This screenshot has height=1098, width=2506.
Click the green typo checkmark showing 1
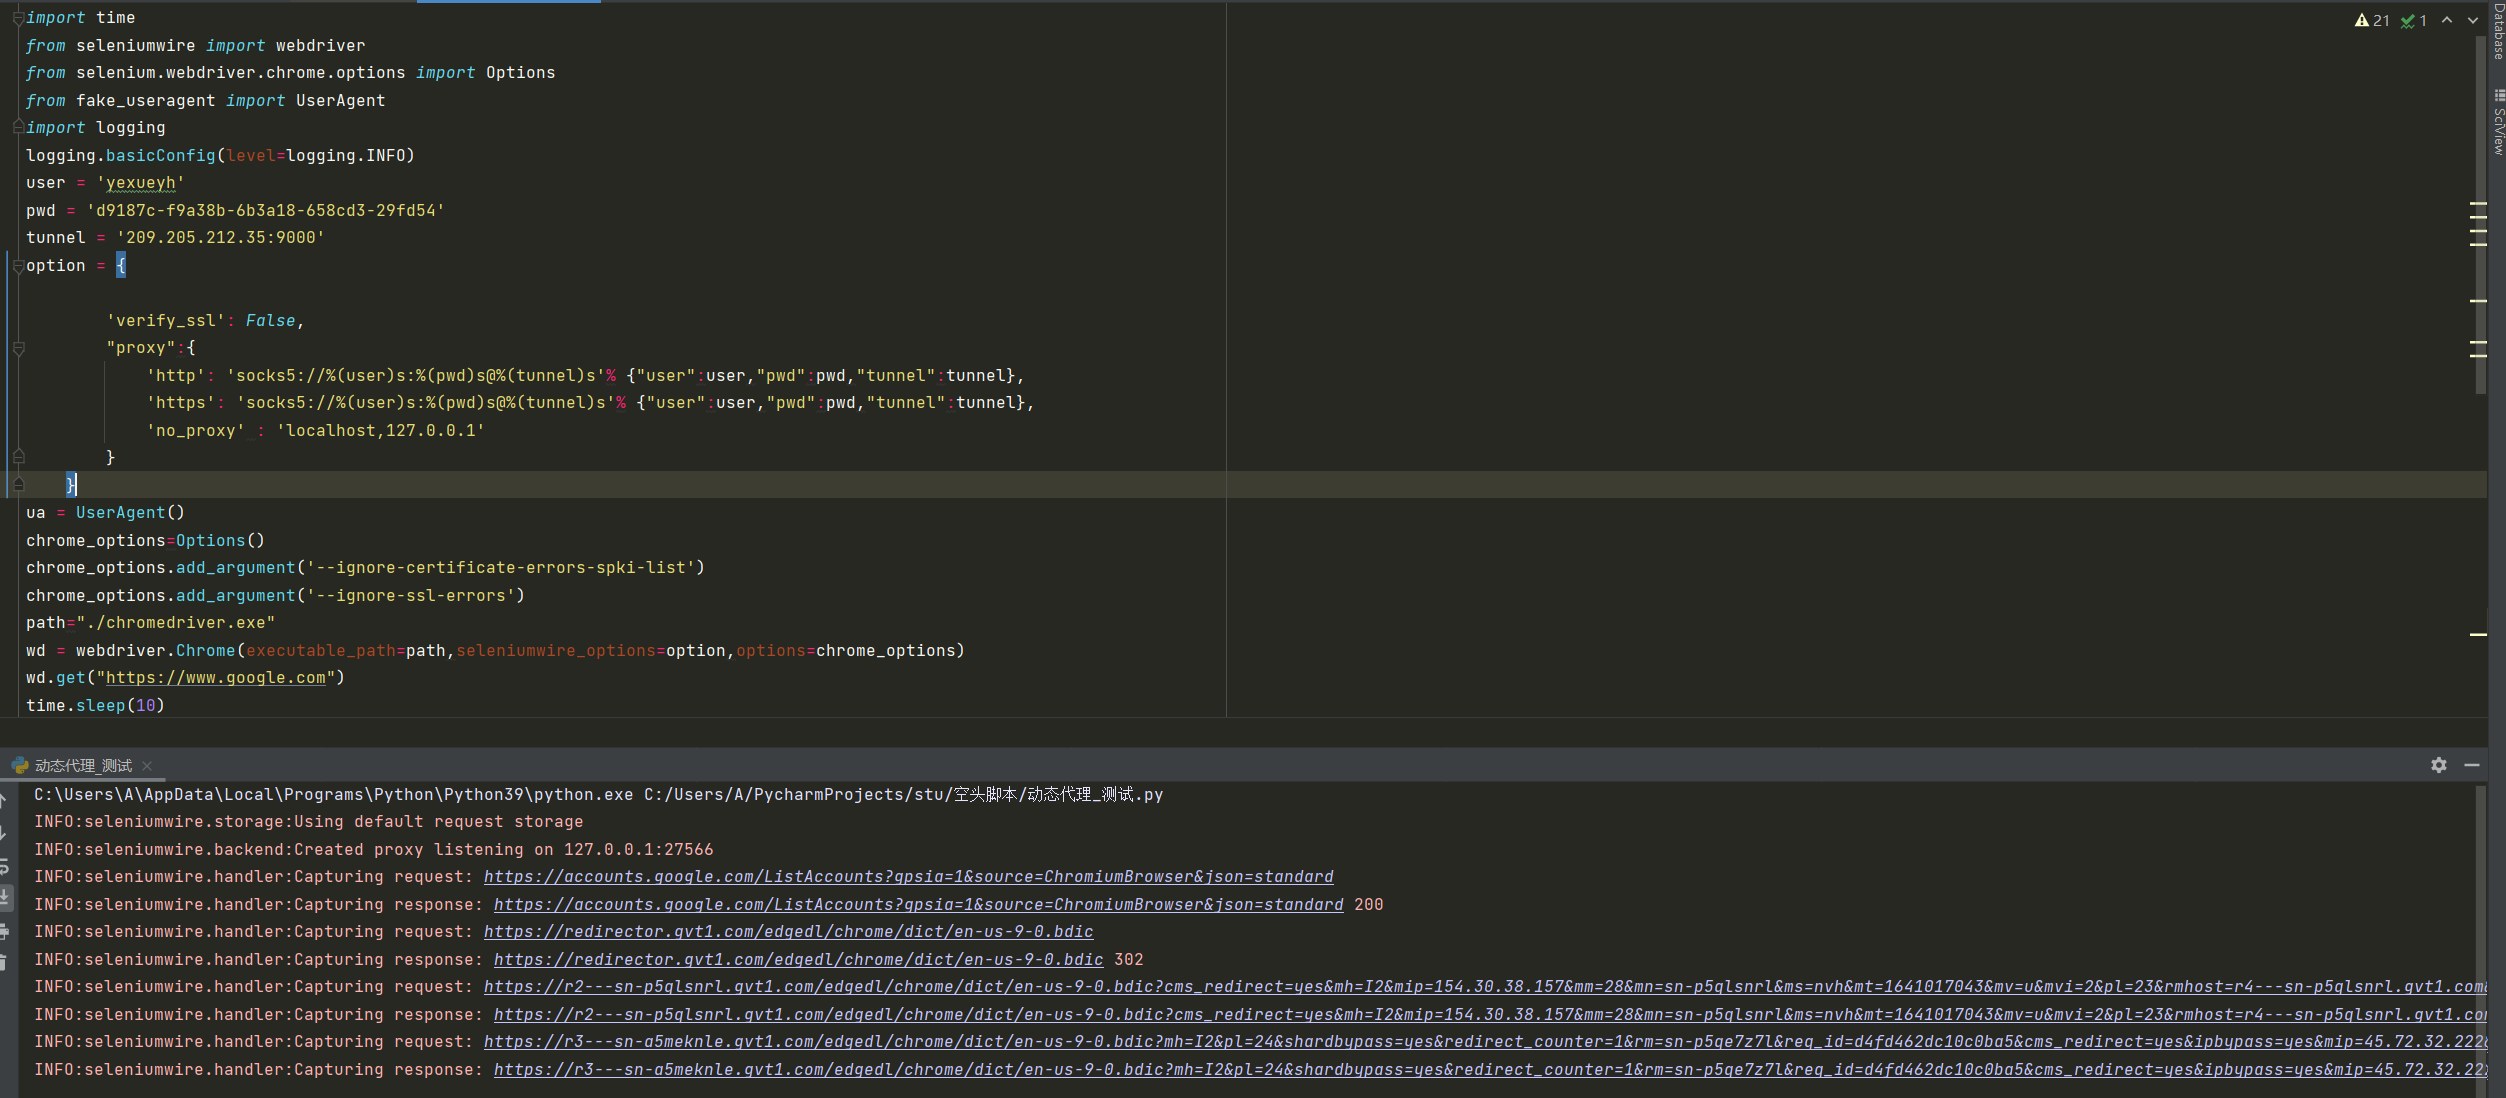pyautogui.click(x=2414, y=20)
